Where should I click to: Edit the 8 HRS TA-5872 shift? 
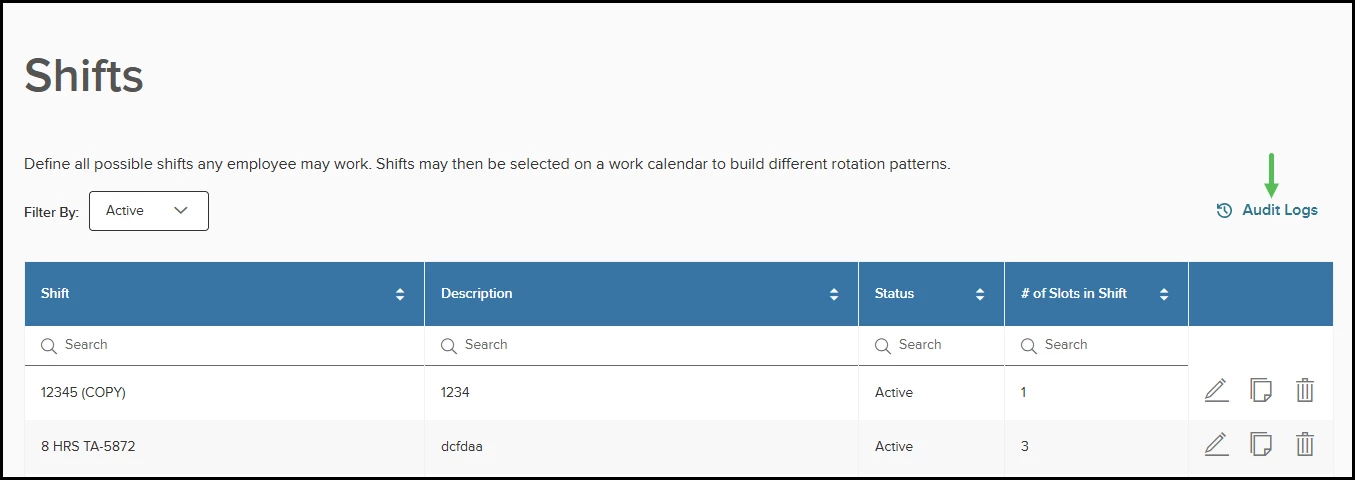coord(1216,445)
